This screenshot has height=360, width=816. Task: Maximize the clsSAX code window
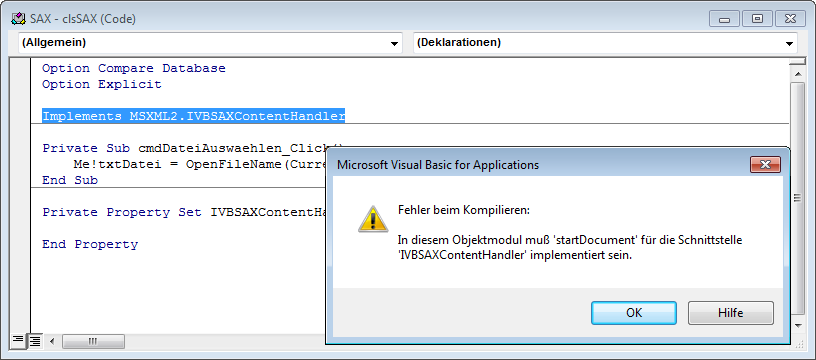[x=757, y=19]
